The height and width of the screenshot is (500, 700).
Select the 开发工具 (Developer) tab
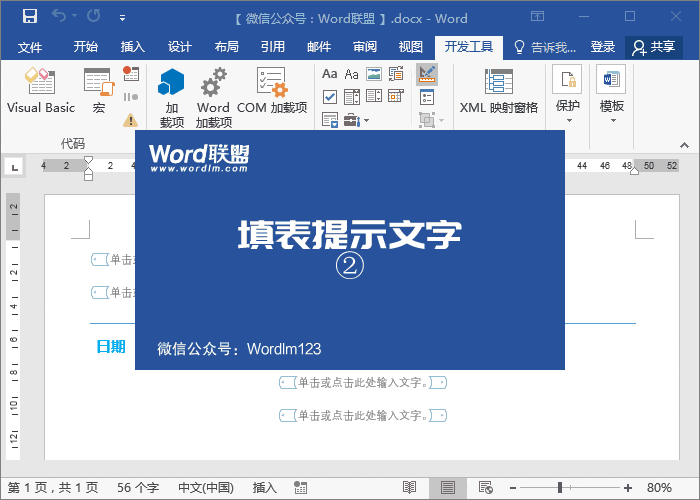(x=469, y=46)
